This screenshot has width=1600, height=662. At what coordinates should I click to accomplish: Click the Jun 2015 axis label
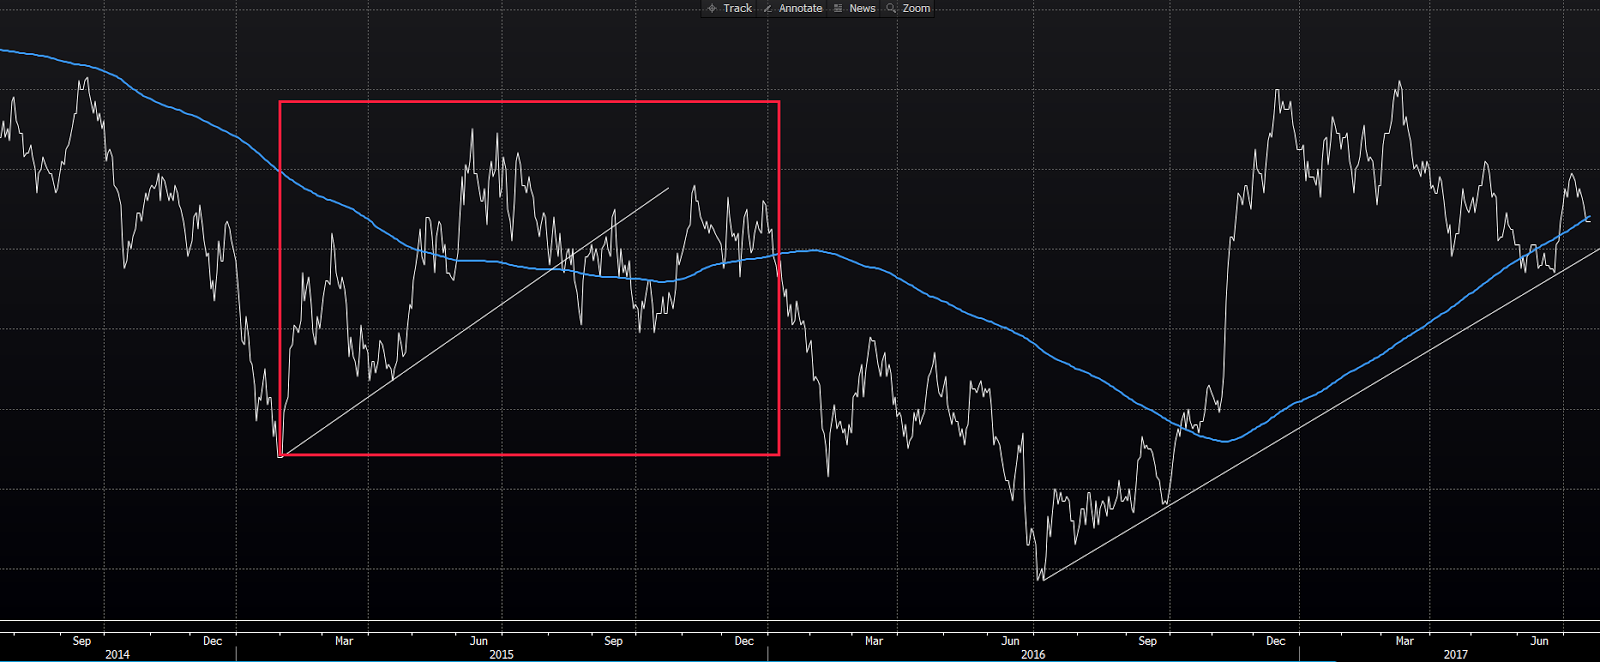click(479, 641)
